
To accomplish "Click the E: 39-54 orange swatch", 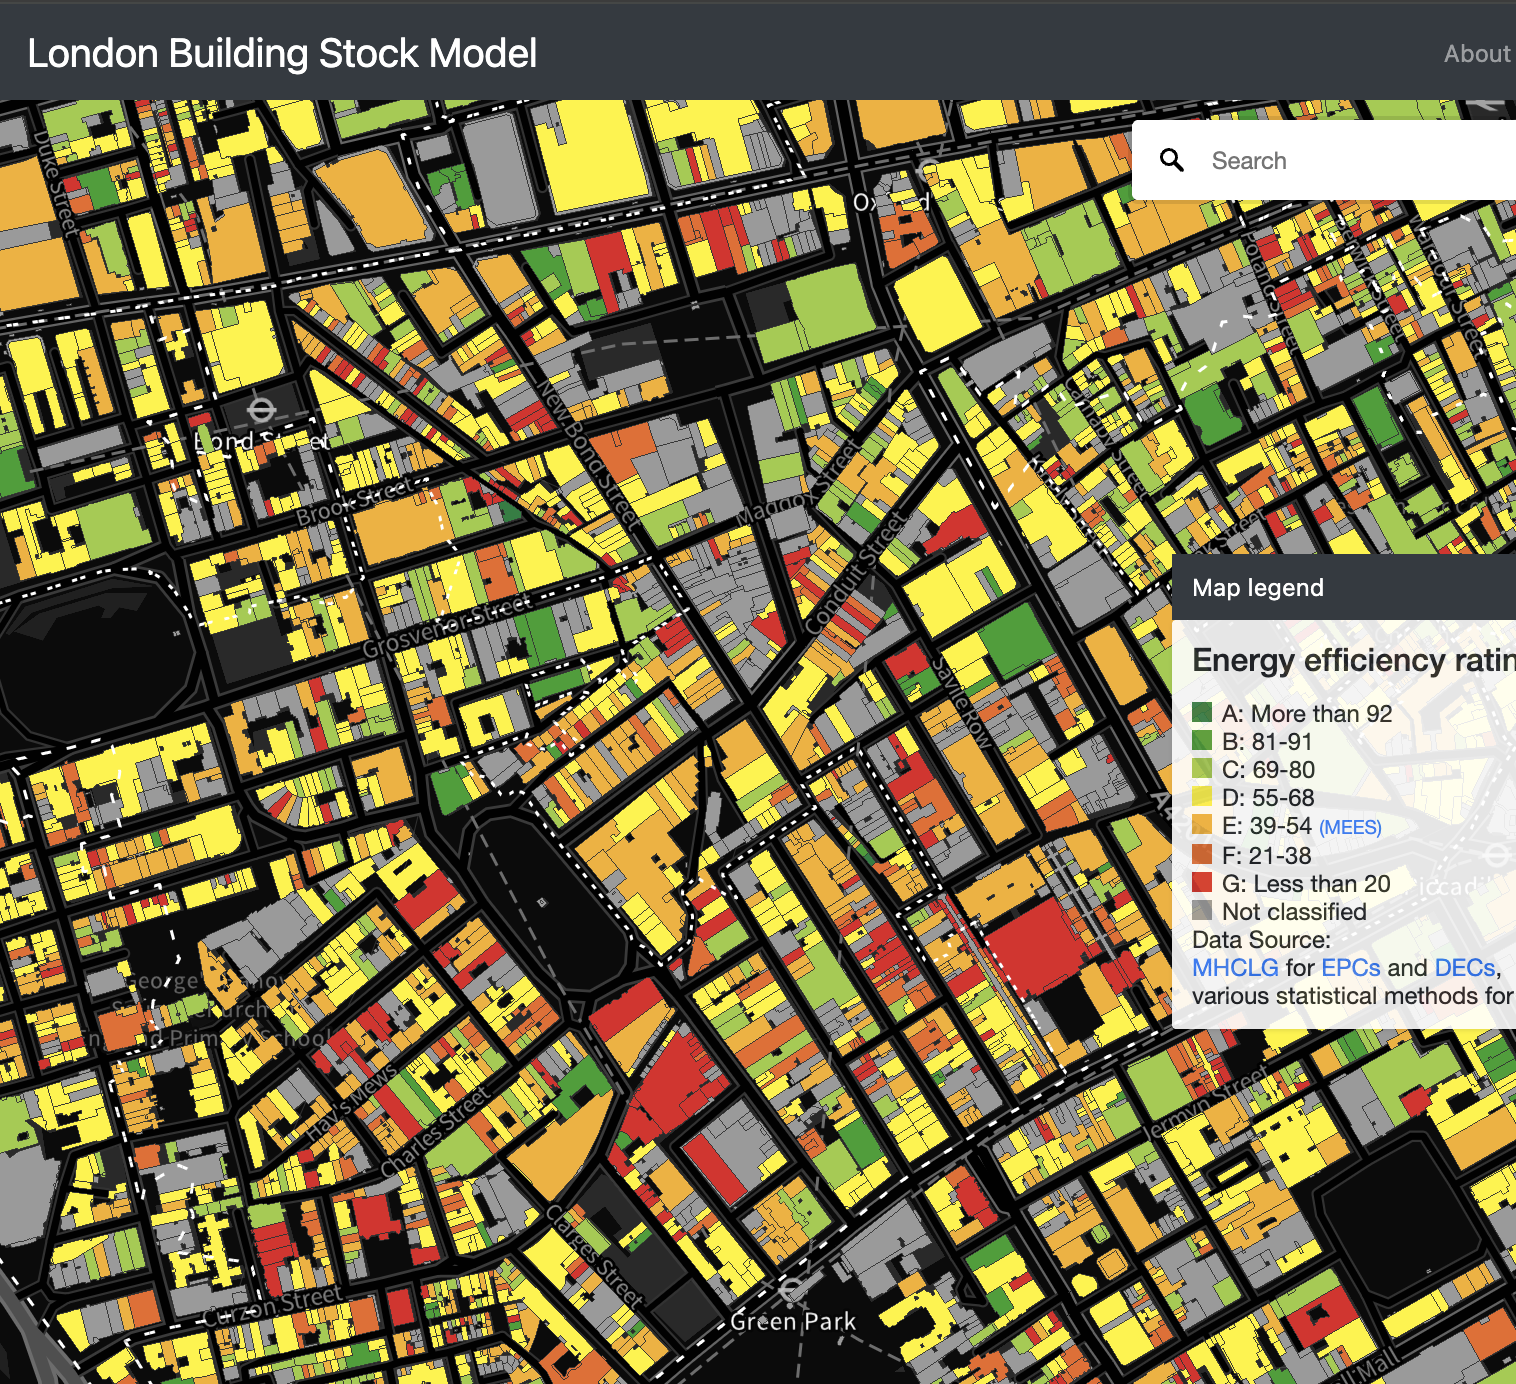I will pyautogui.click(x=1202, y=825).
